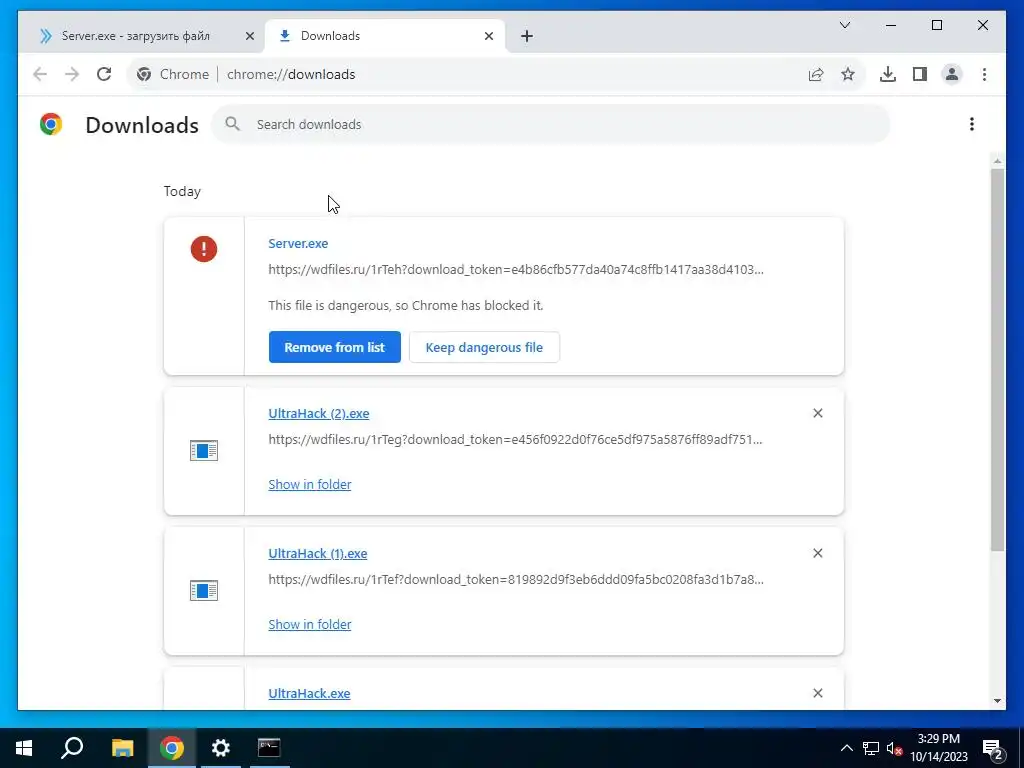Click the 'This file is dangerous' message
Screen dimensions: 1024x768
pyautogui.click(x=406, y=305)
